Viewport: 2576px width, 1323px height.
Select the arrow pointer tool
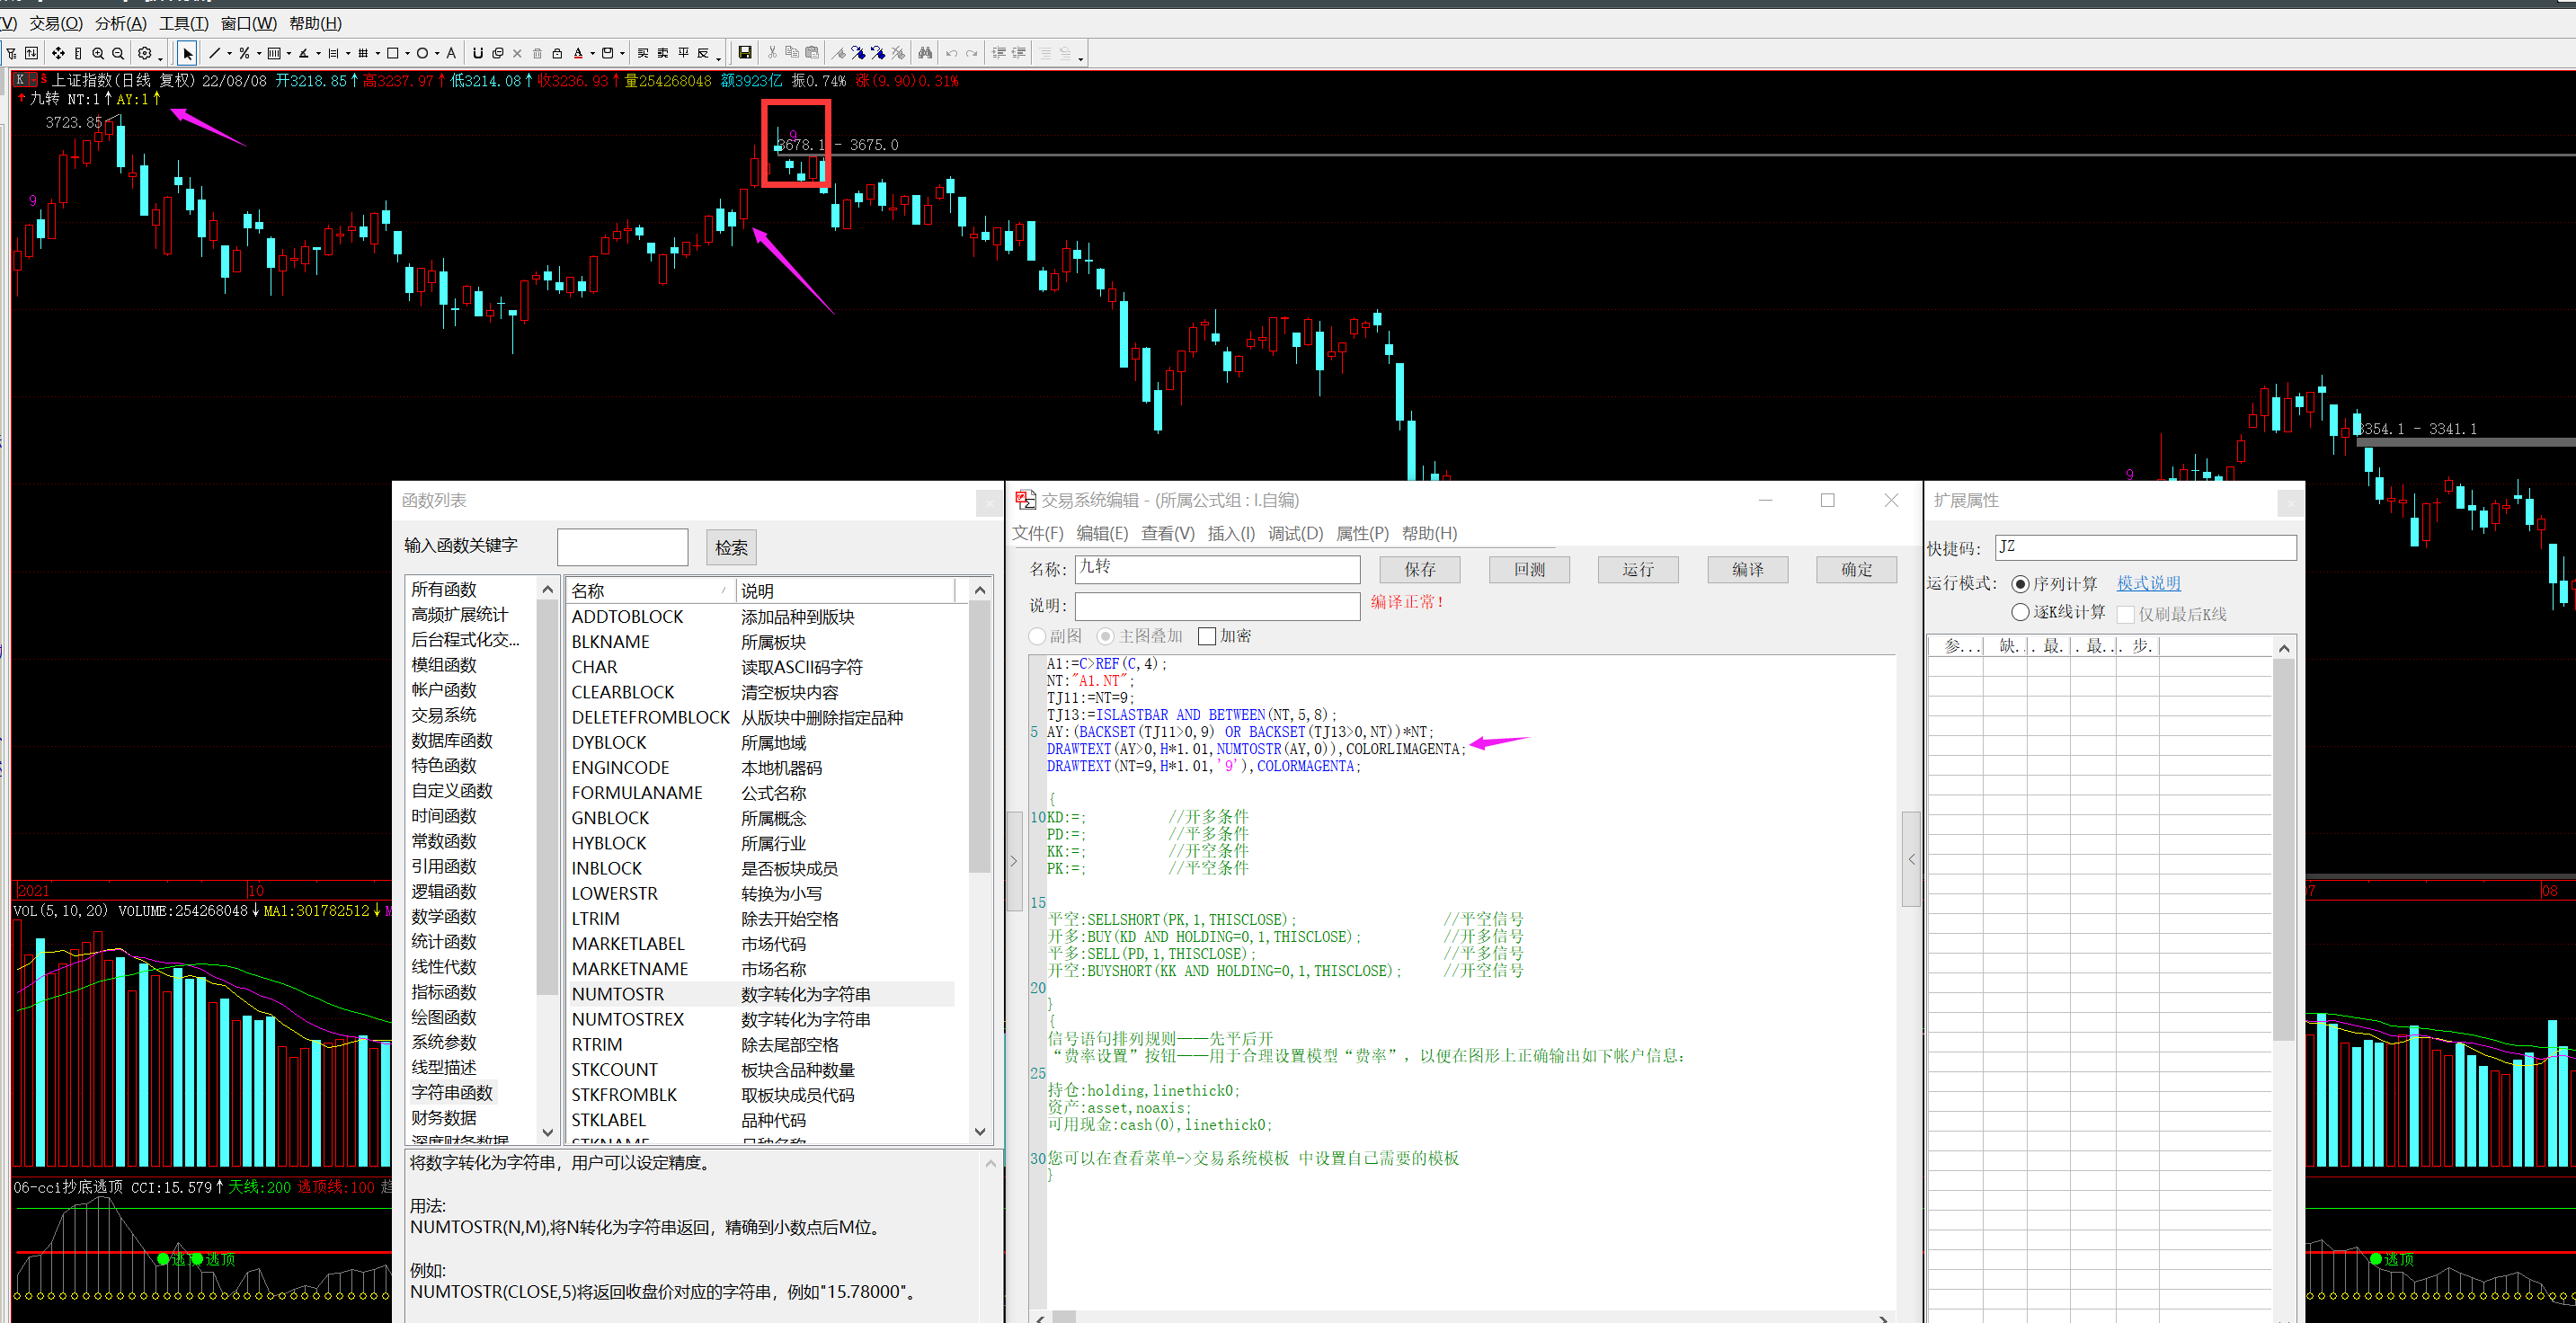[x=188, y=53]
